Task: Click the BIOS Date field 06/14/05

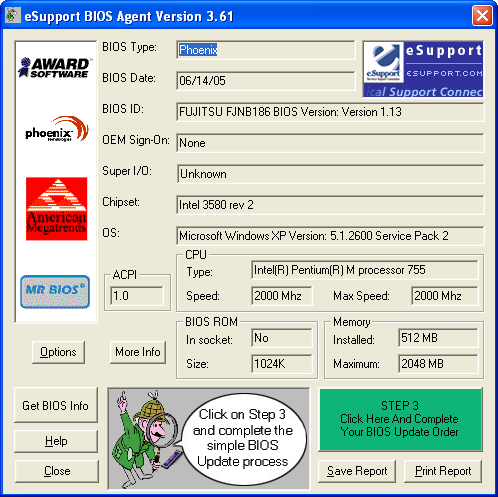Action: 266,81
